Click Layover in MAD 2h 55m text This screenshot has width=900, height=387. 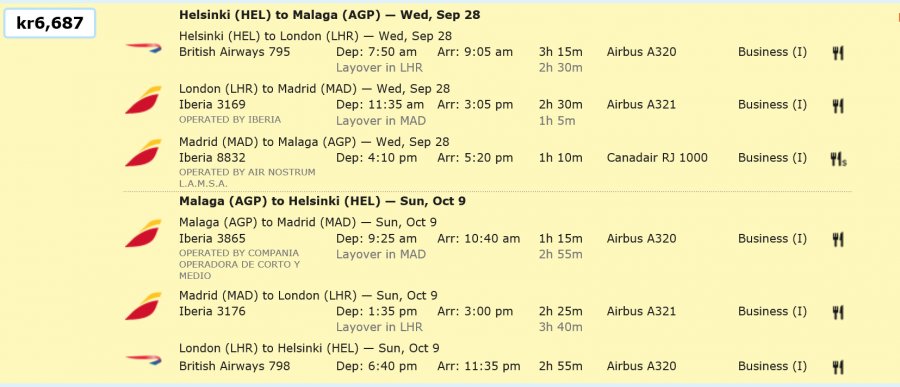pos(459,254)
